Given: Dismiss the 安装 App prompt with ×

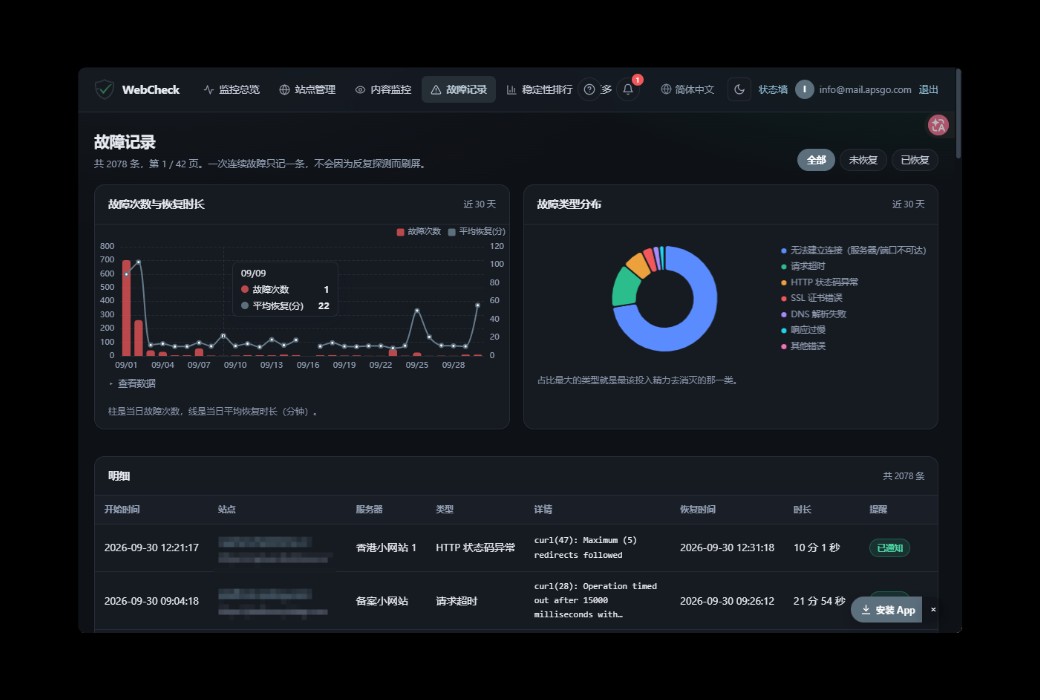Looking at the screenshot, I should pos(933,609).
